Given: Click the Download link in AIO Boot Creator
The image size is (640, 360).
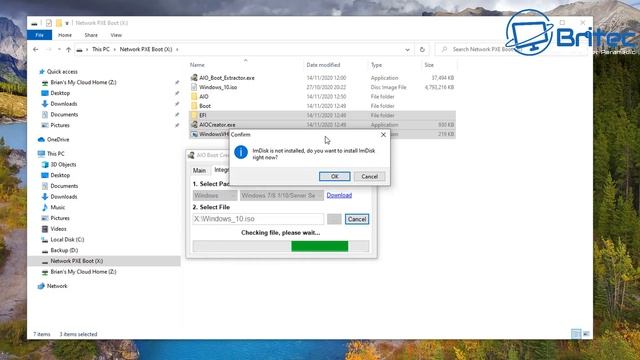Looking at the screenshot, I should pos(339,195).
